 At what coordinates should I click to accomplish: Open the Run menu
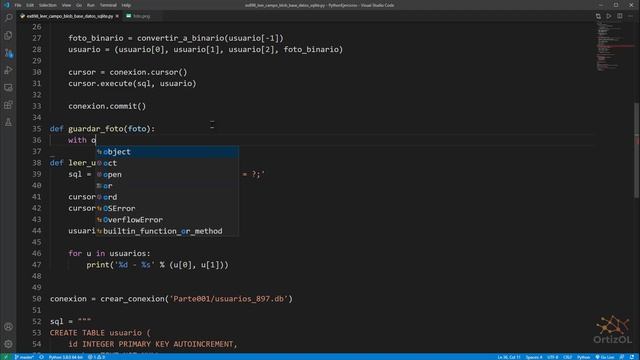91,5
